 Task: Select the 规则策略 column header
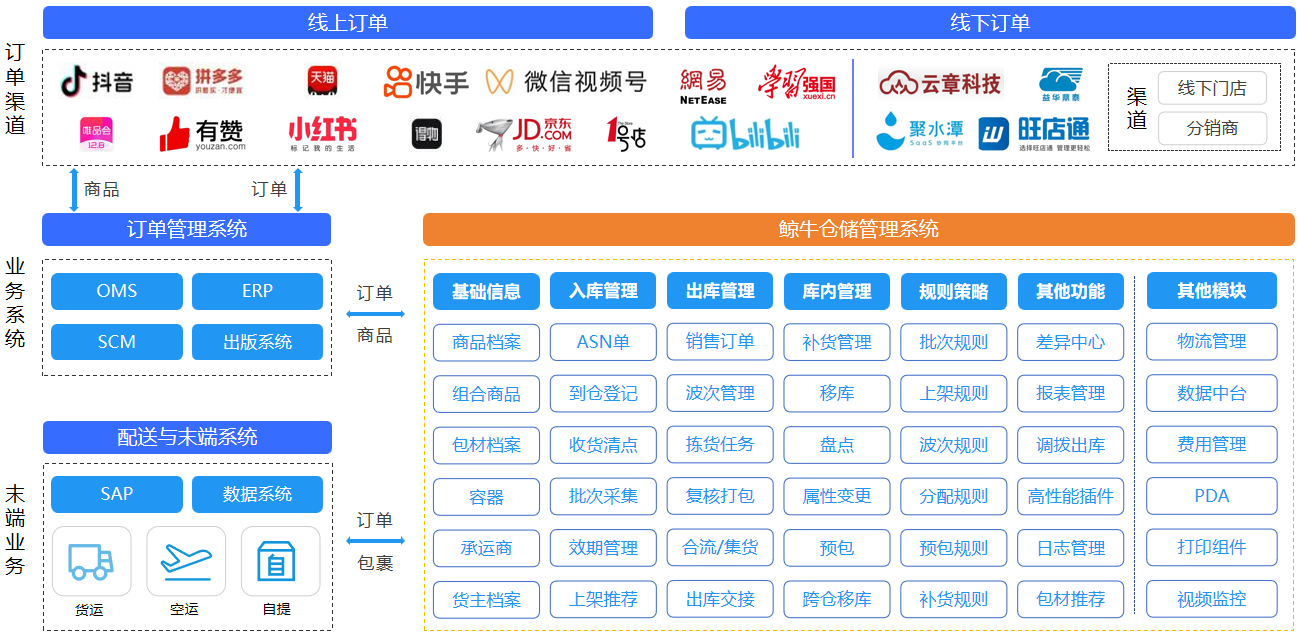(954, 291)
